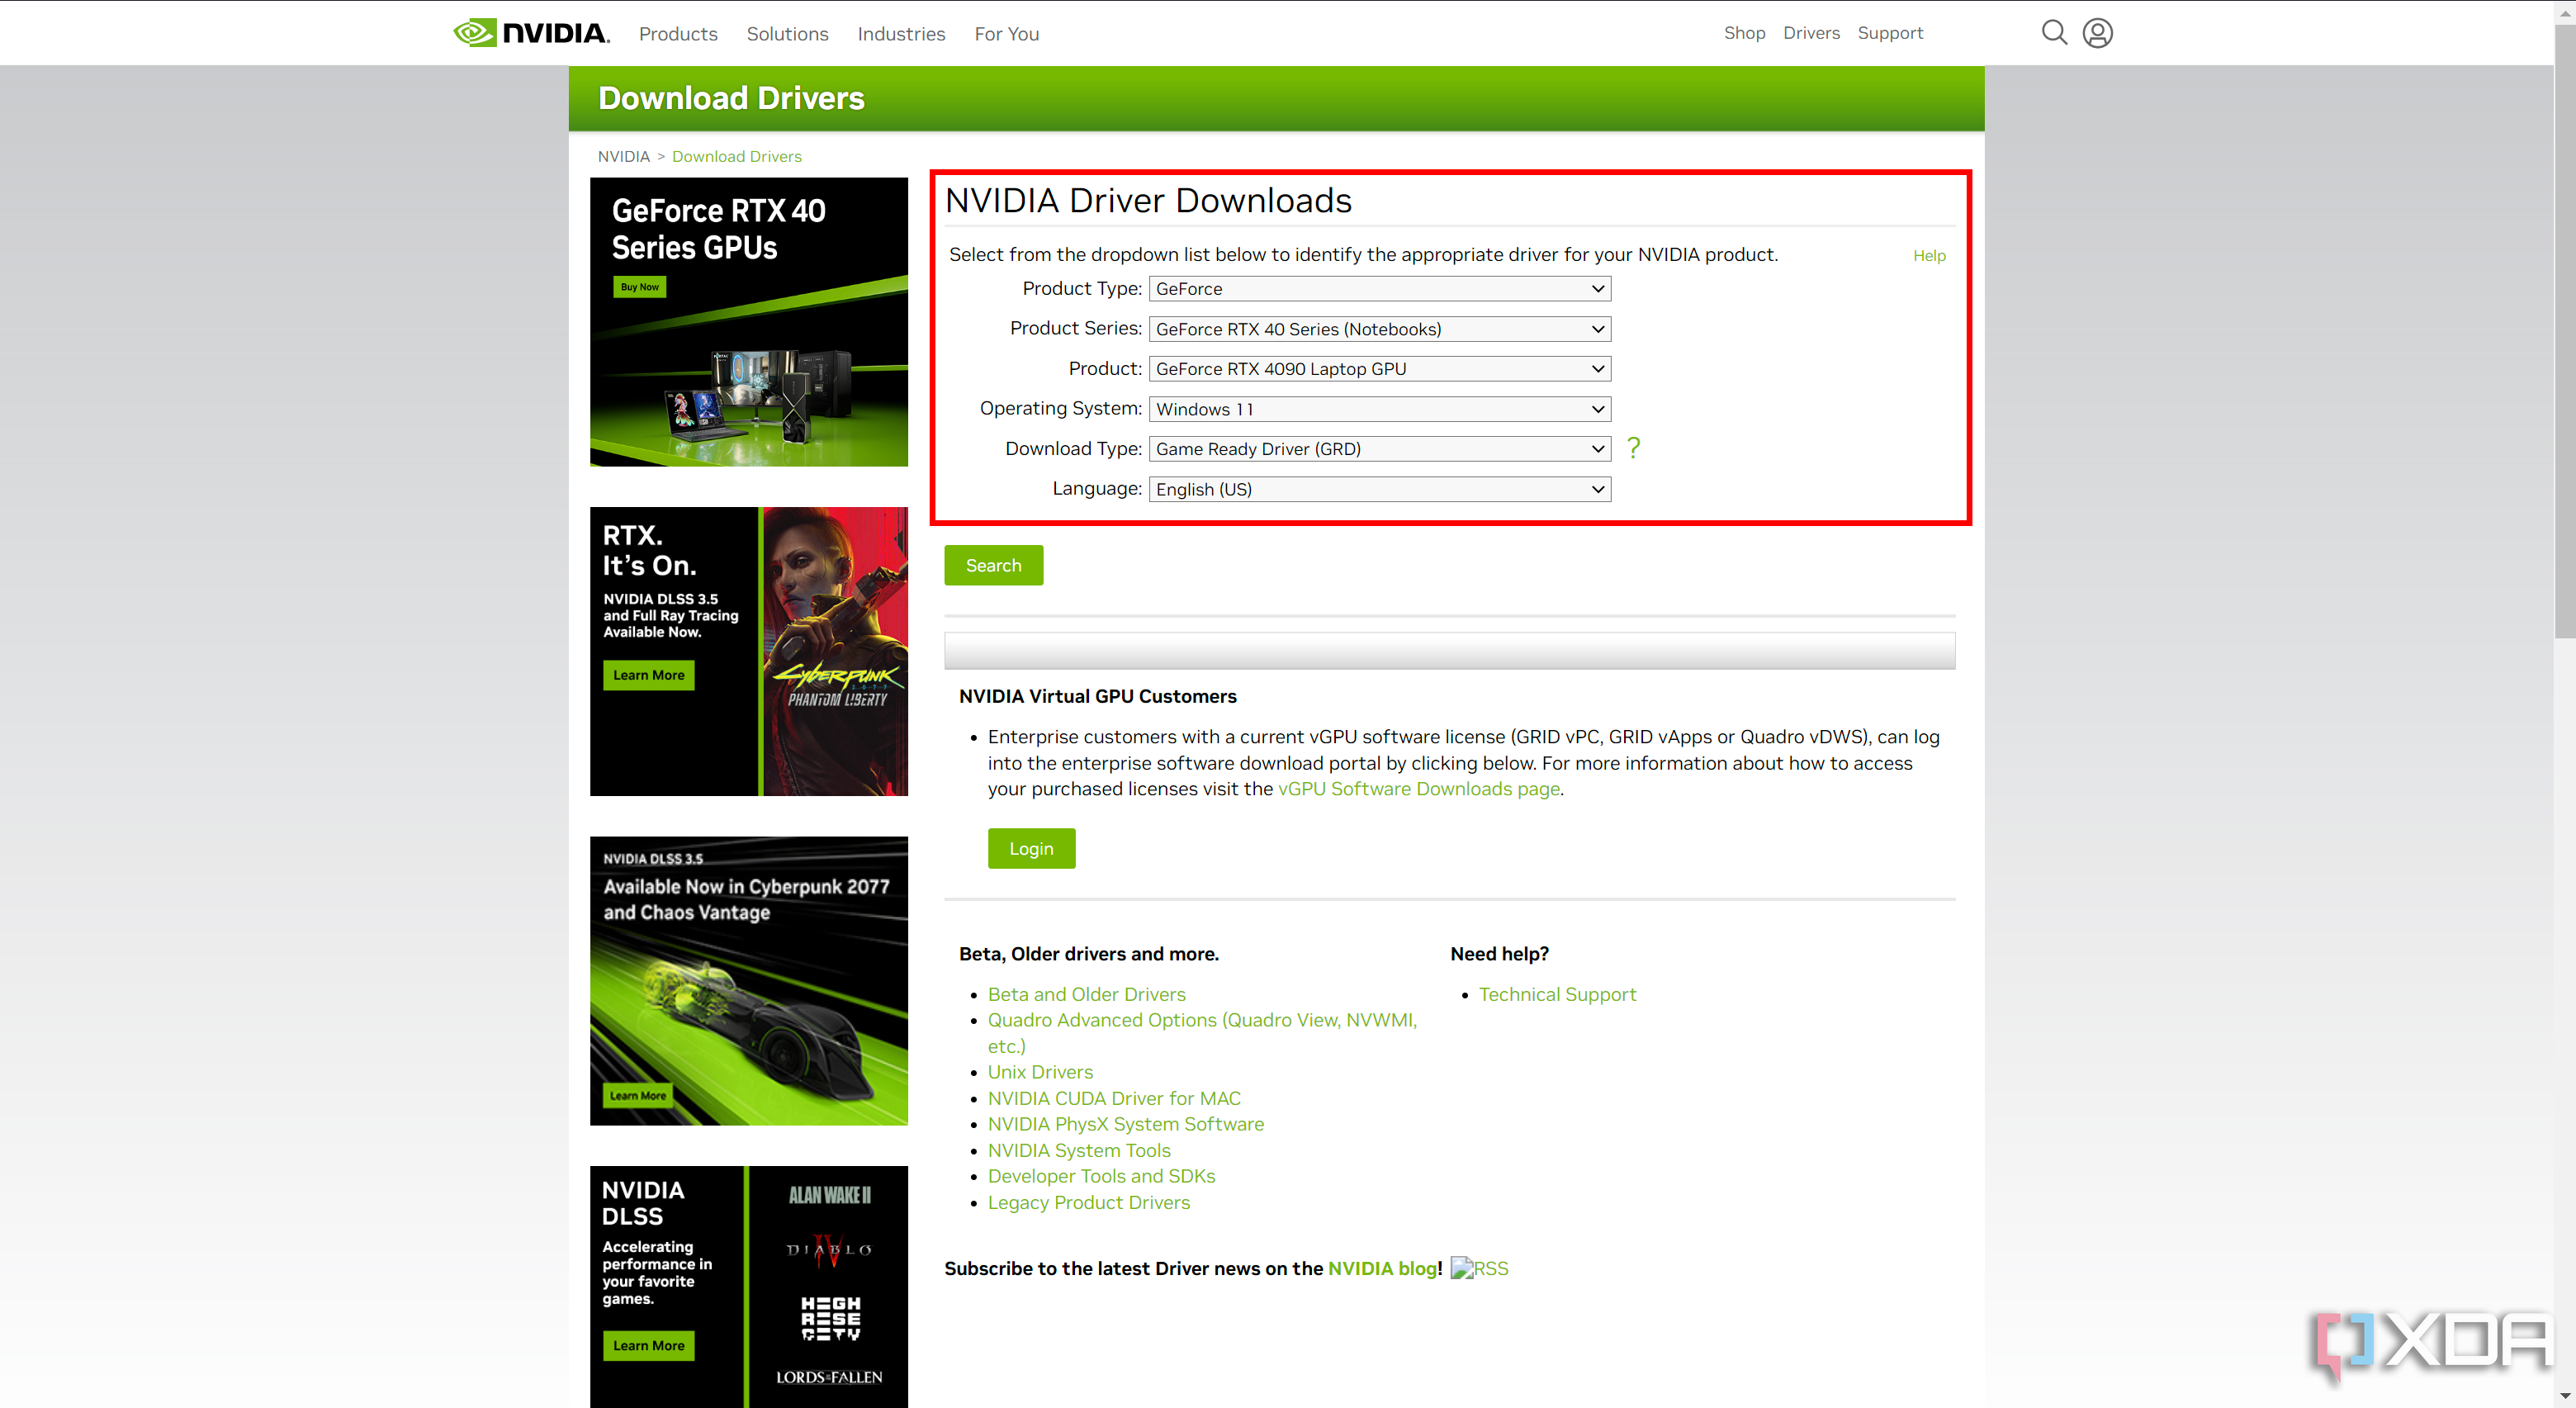Viewport: 2576px width, 1408px height.
Task: Click the user account icon
Action: (2095, 33)
